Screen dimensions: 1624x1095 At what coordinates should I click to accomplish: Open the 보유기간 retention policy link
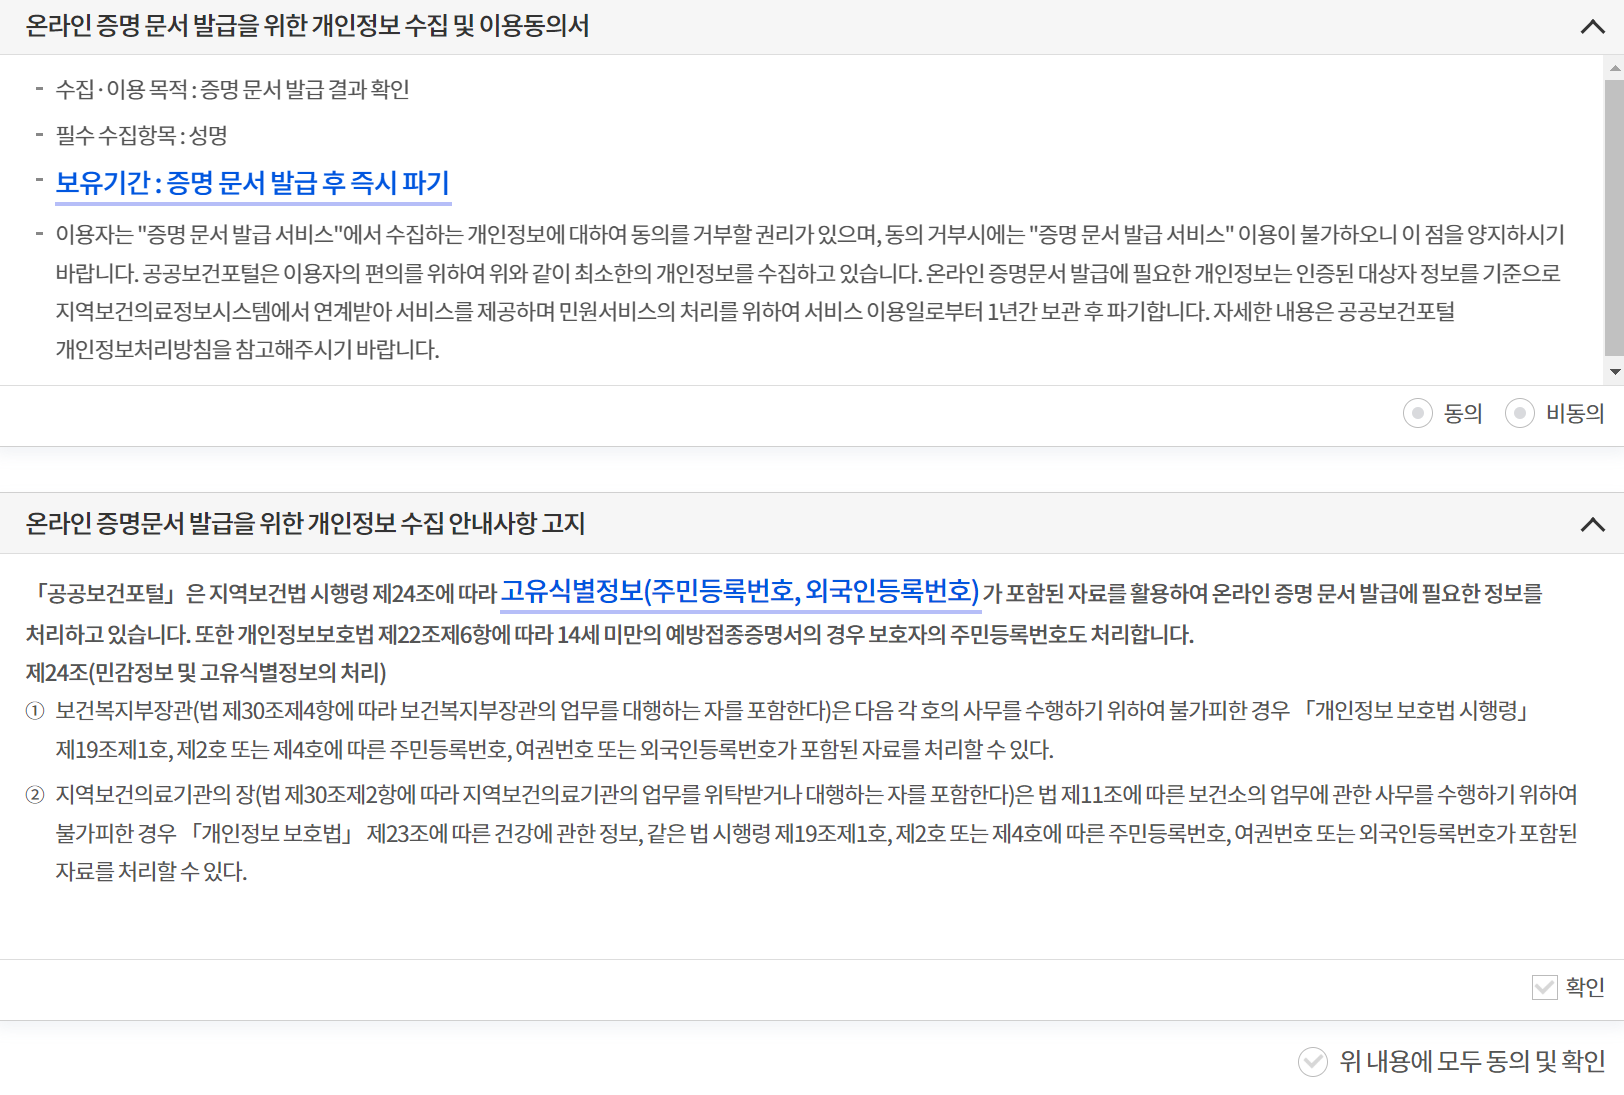253,184
